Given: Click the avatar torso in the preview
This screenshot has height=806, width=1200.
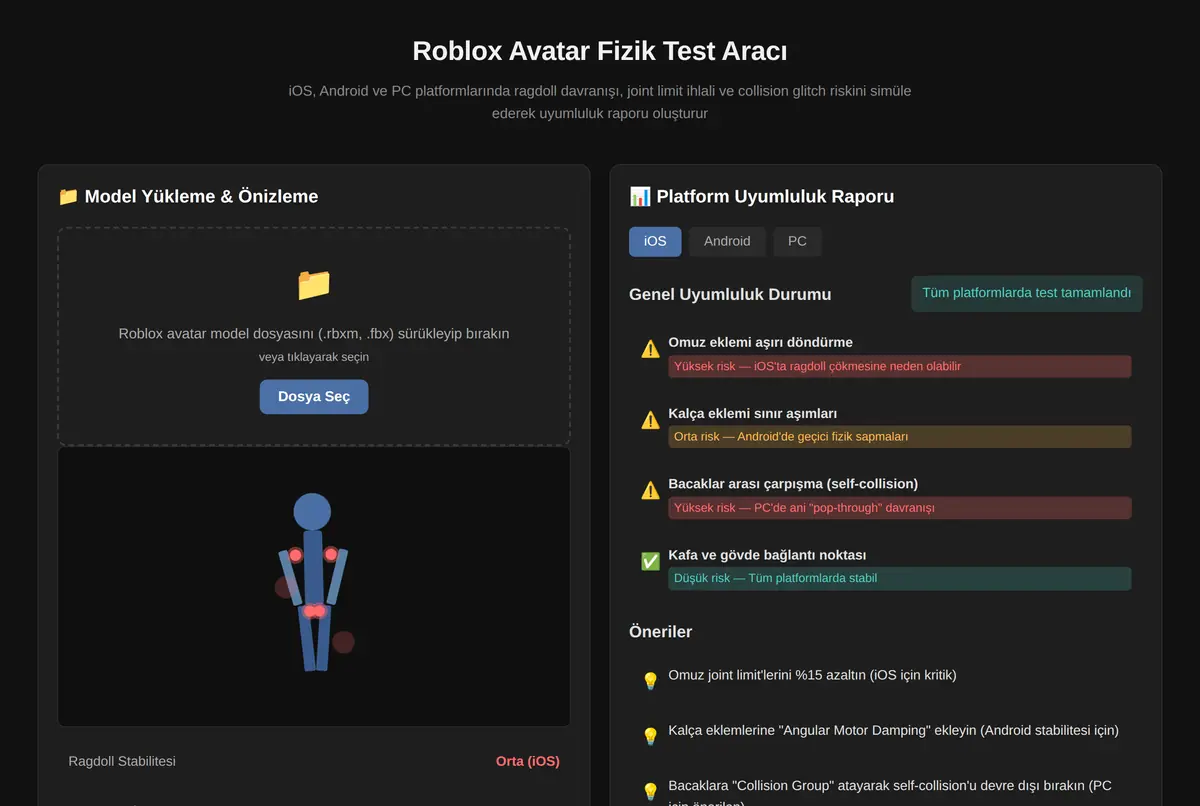Looking at the screenshot, I should click(x=313, y=567).
